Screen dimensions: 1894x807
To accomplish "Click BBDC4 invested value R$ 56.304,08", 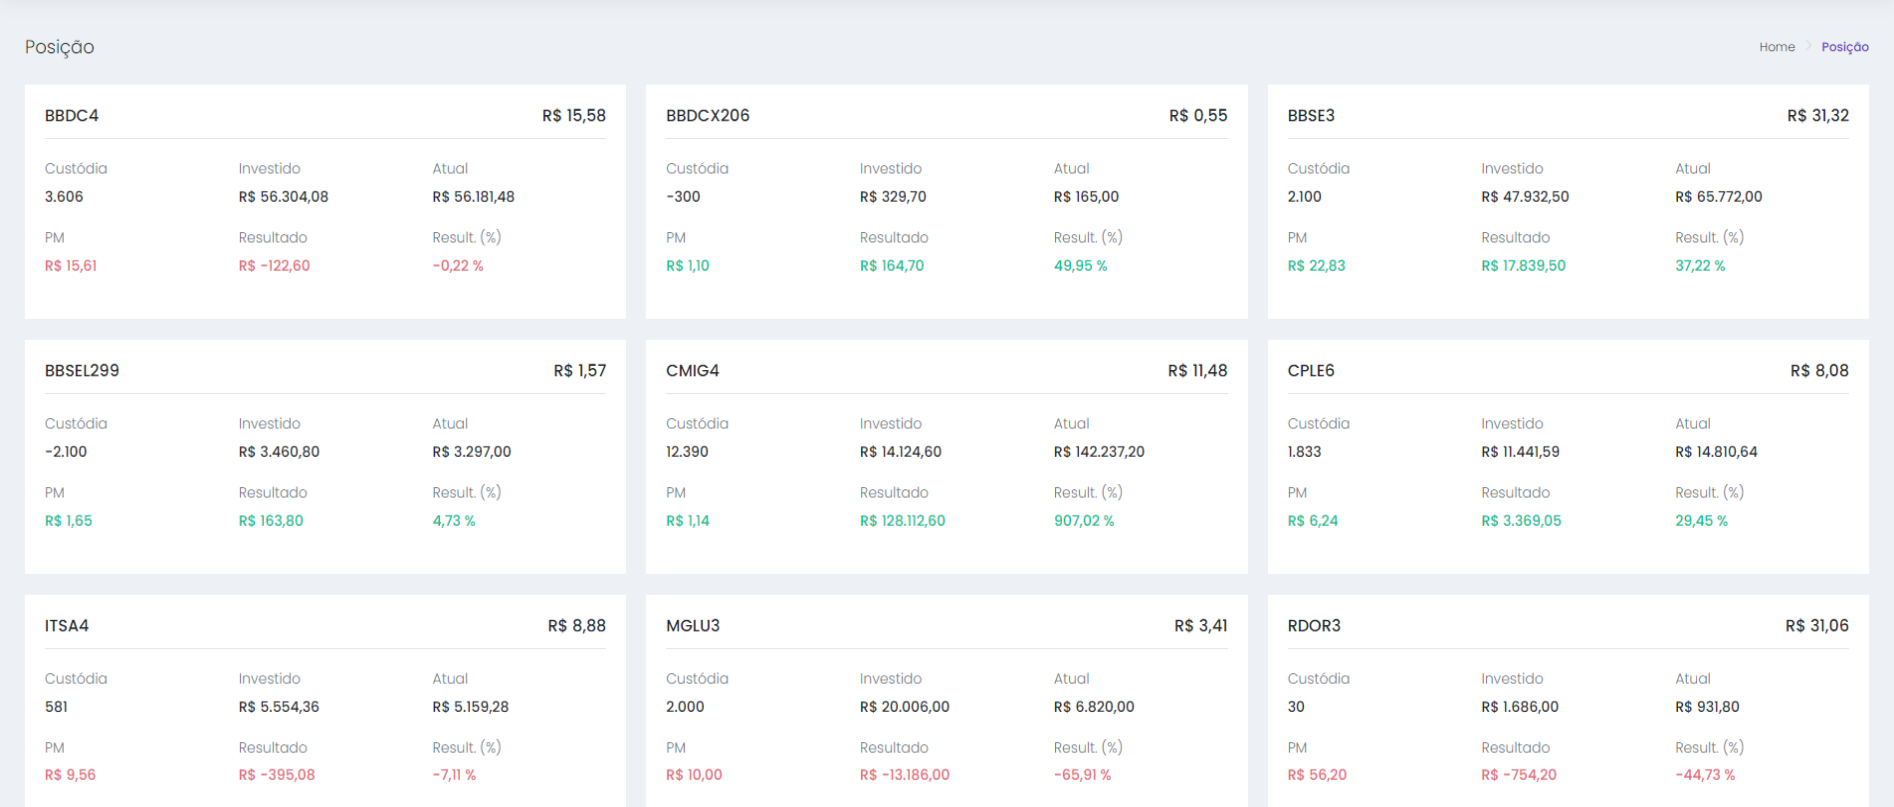I will click(x=284, y=197).
